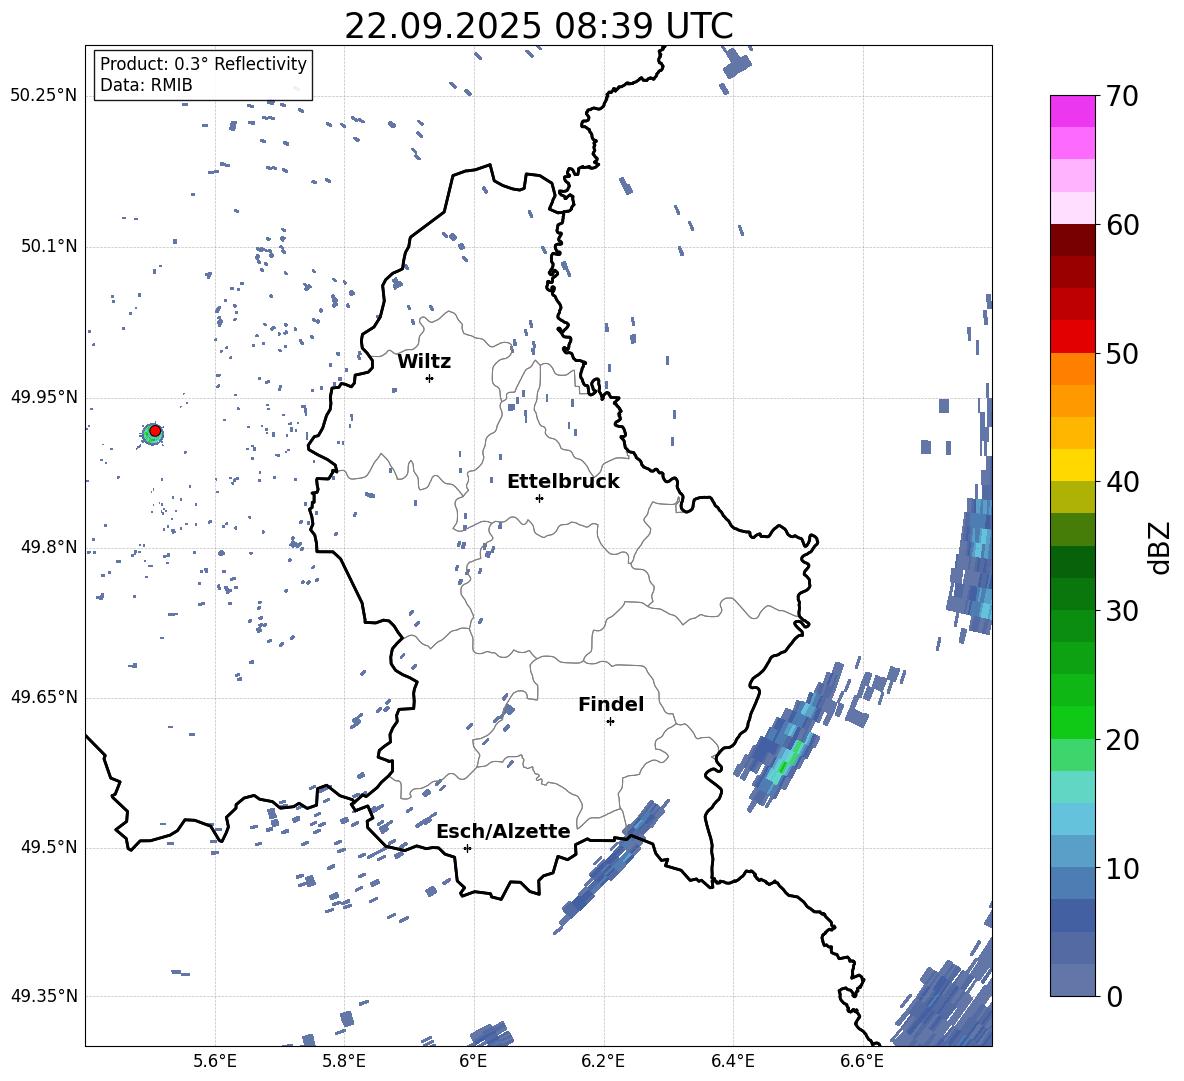Screen dimensions: 1184x1081
Task: Click the 30 tick label on colorbar
Action: click(1122, 611)
